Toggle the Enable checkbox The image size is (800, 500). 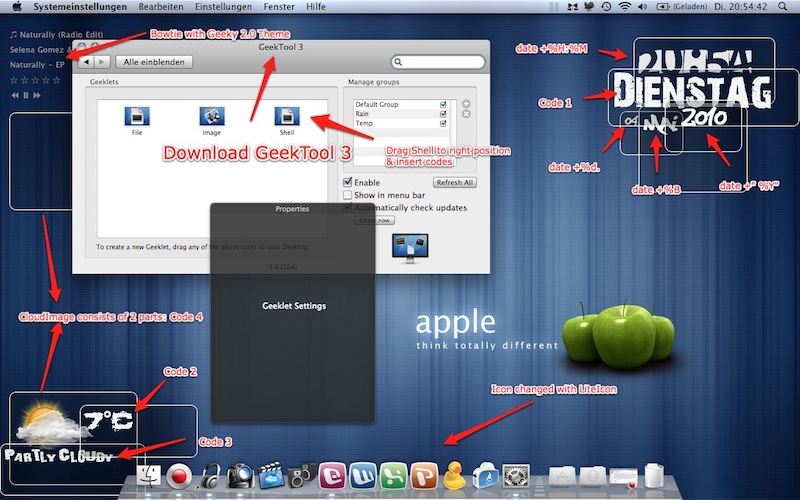coord(348,182)
